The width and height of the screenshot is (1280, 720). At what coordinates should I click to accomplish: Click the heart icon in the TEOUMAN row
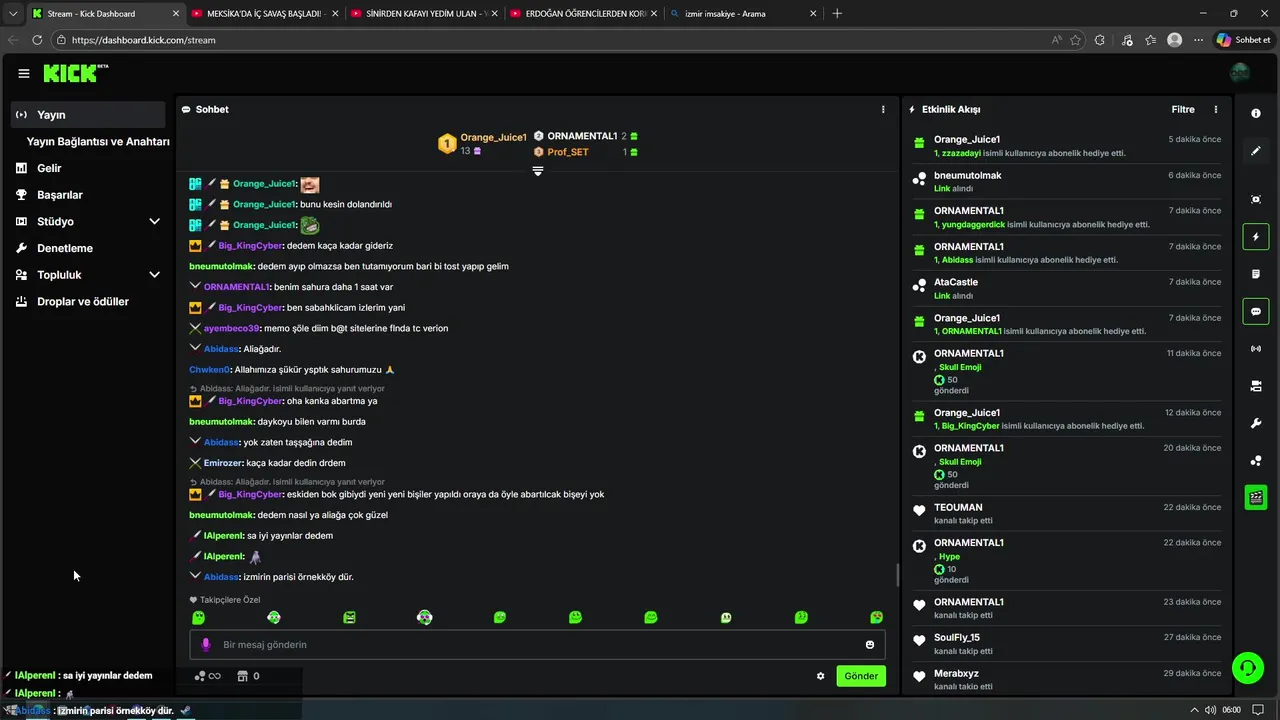[x=919, y=511]
